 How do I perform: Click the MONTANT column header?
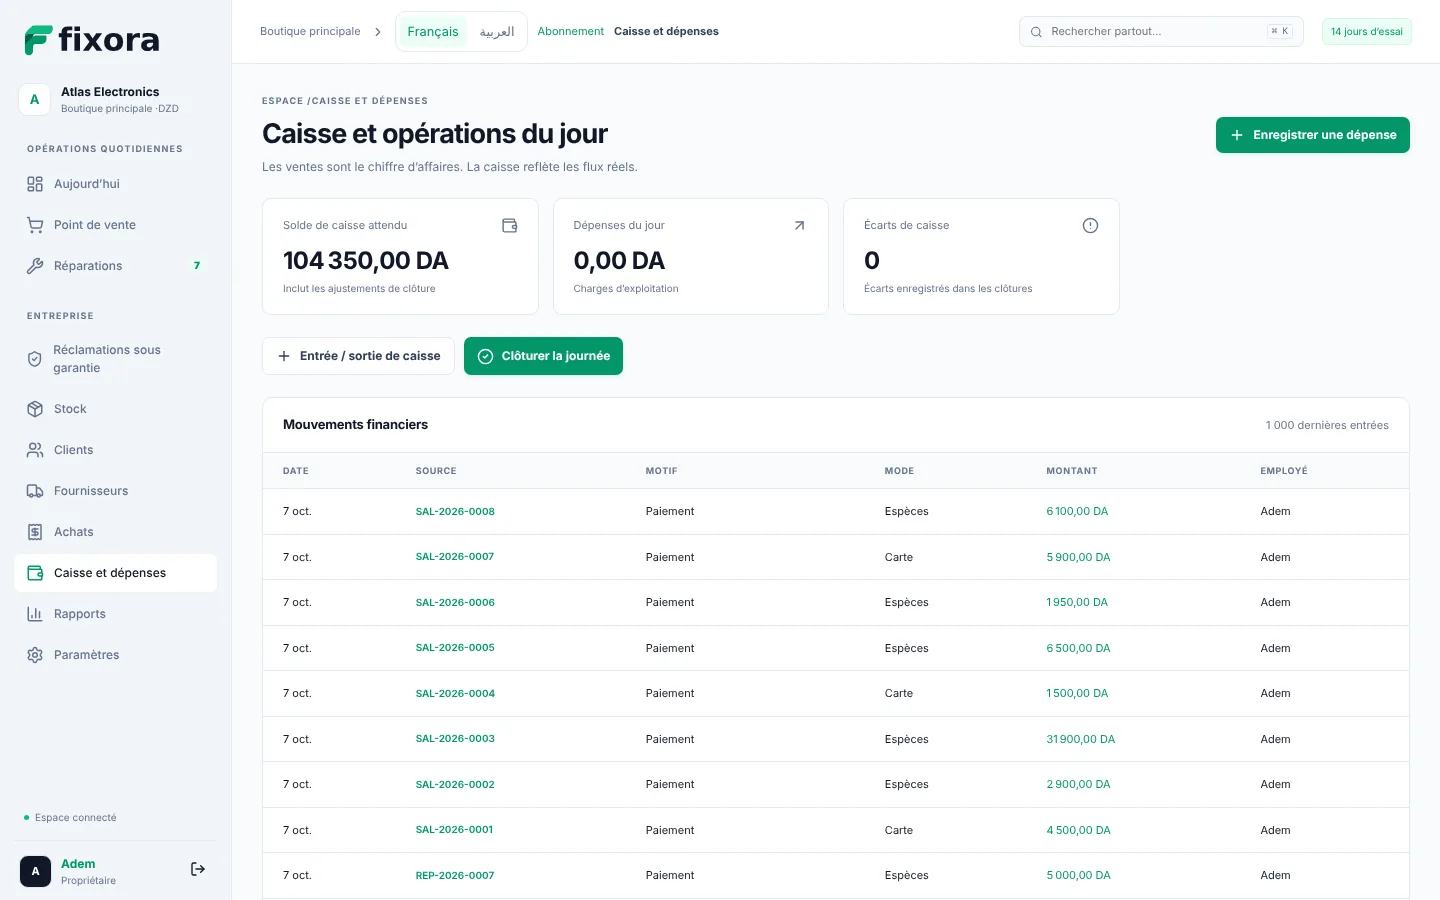coord(1071,471)
